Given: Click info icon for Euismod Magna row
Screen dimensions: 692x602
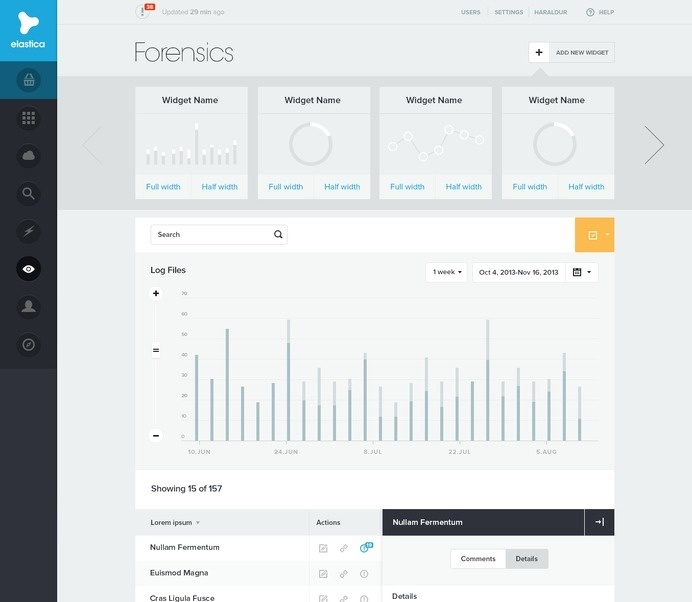Looking at the screenshot, I should (364, 574).
